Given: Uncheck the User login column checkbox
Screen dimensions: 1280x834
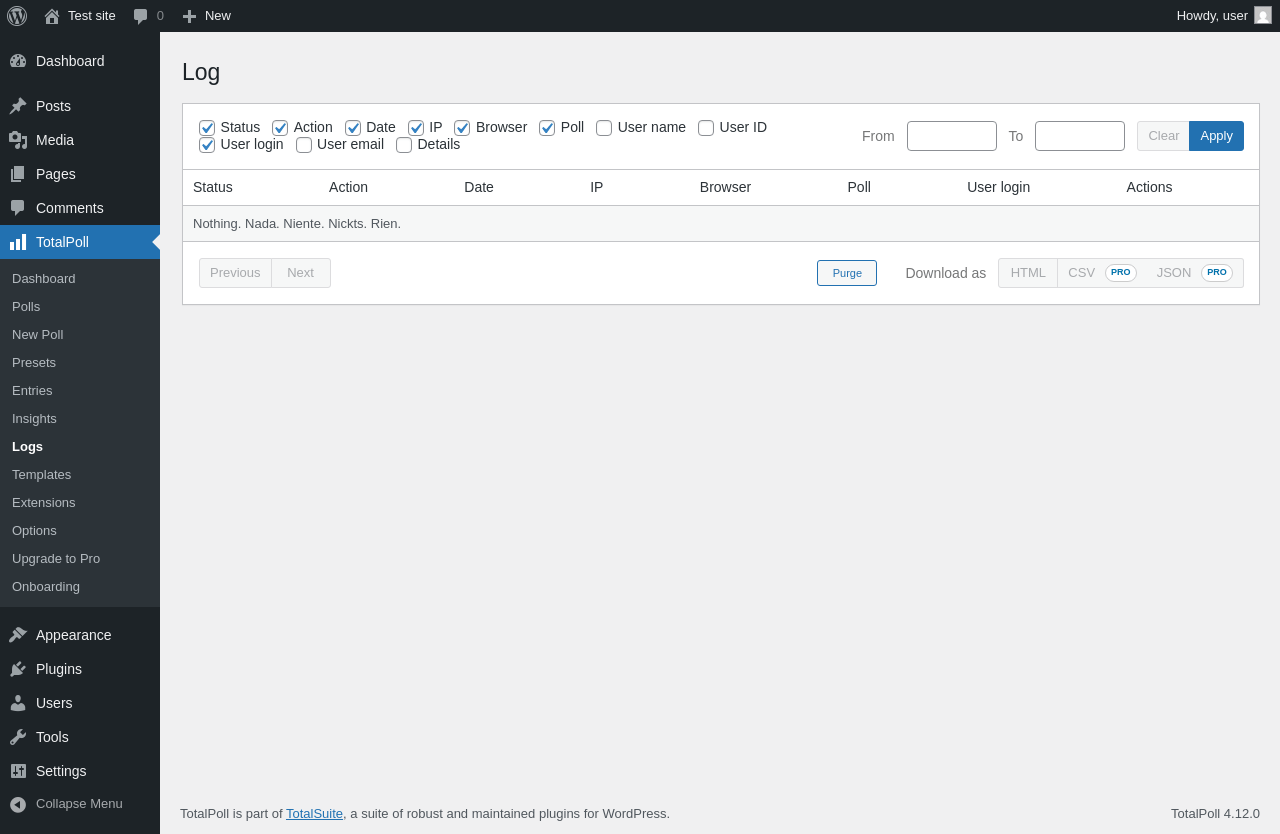Looking at the screenshot, I should pyautogui.click(x=207, y=145).
